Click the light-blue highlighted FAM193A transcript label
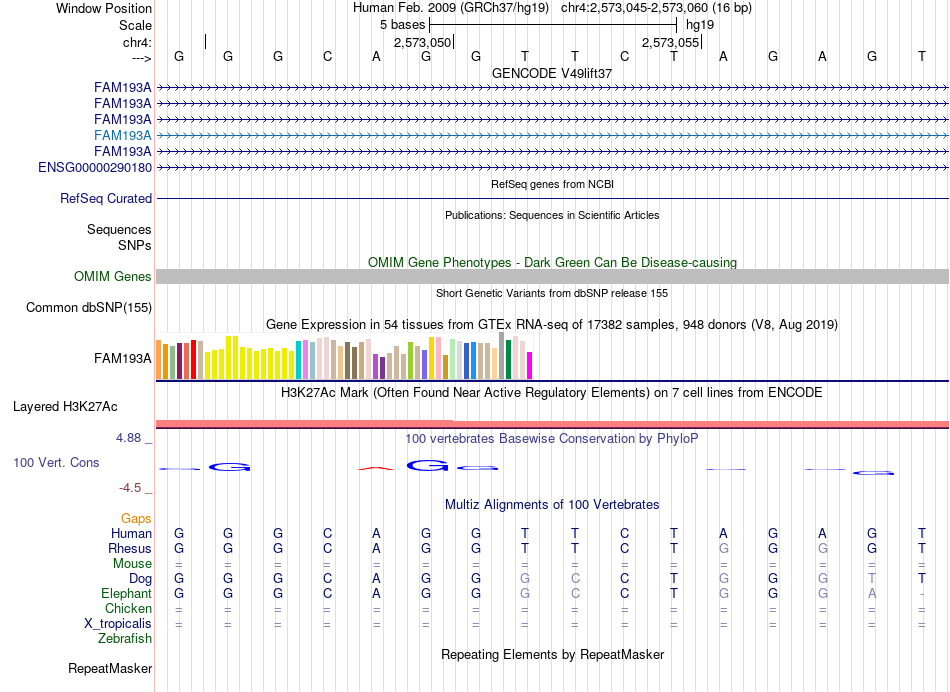950x692 pixels. [x=123, y=135]
